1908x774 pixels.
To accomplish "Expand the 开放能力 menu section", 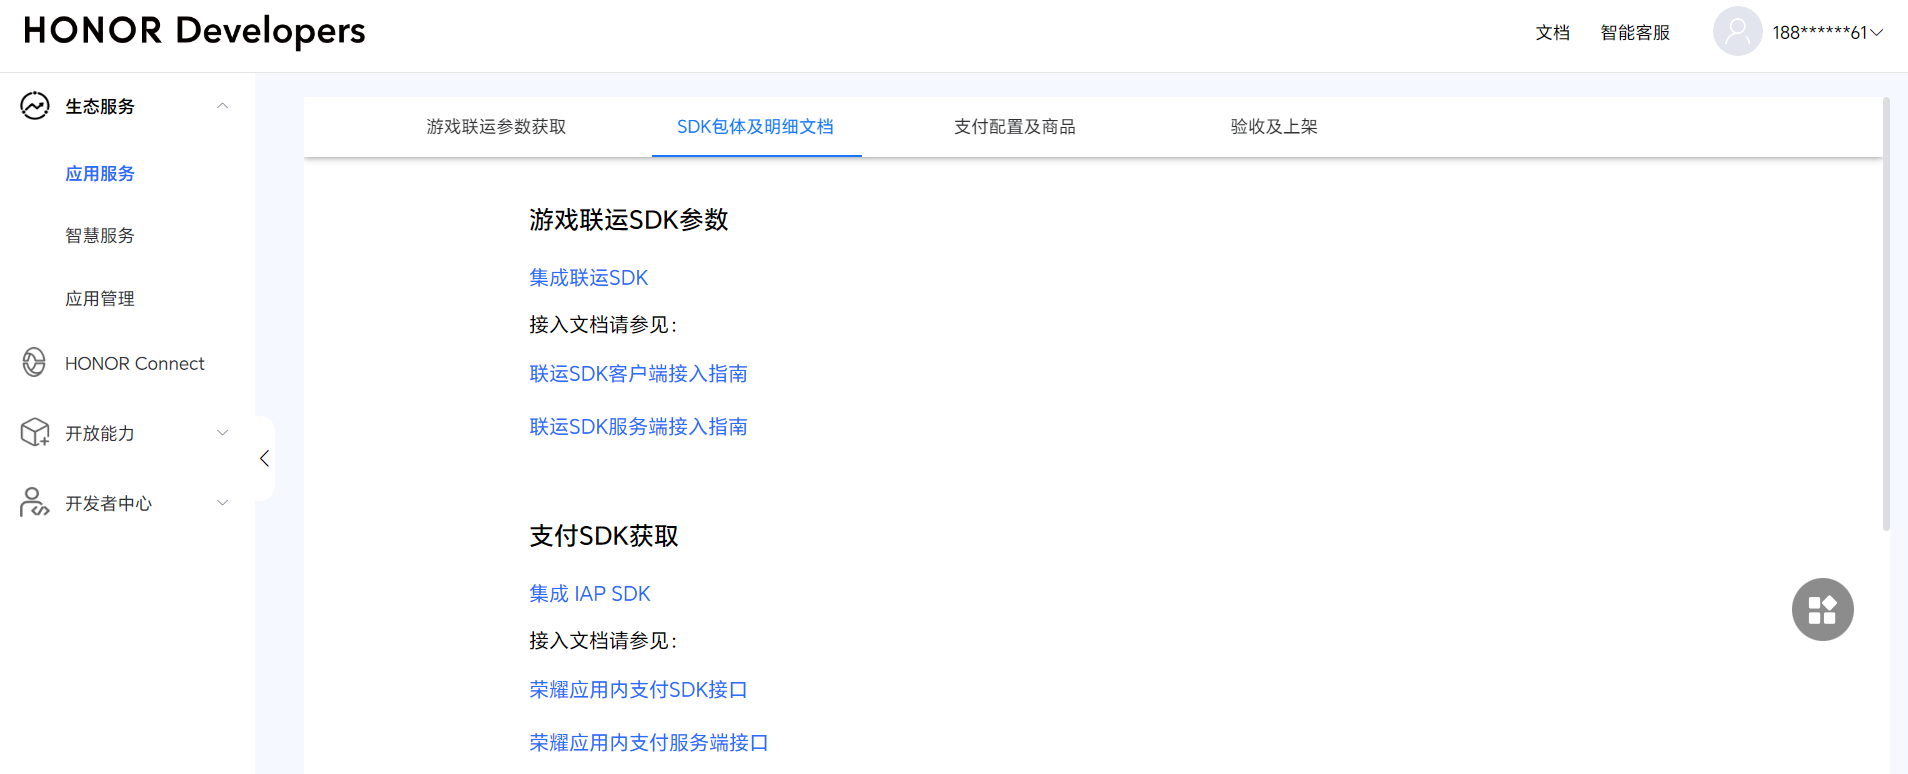I will pos(222,433).
